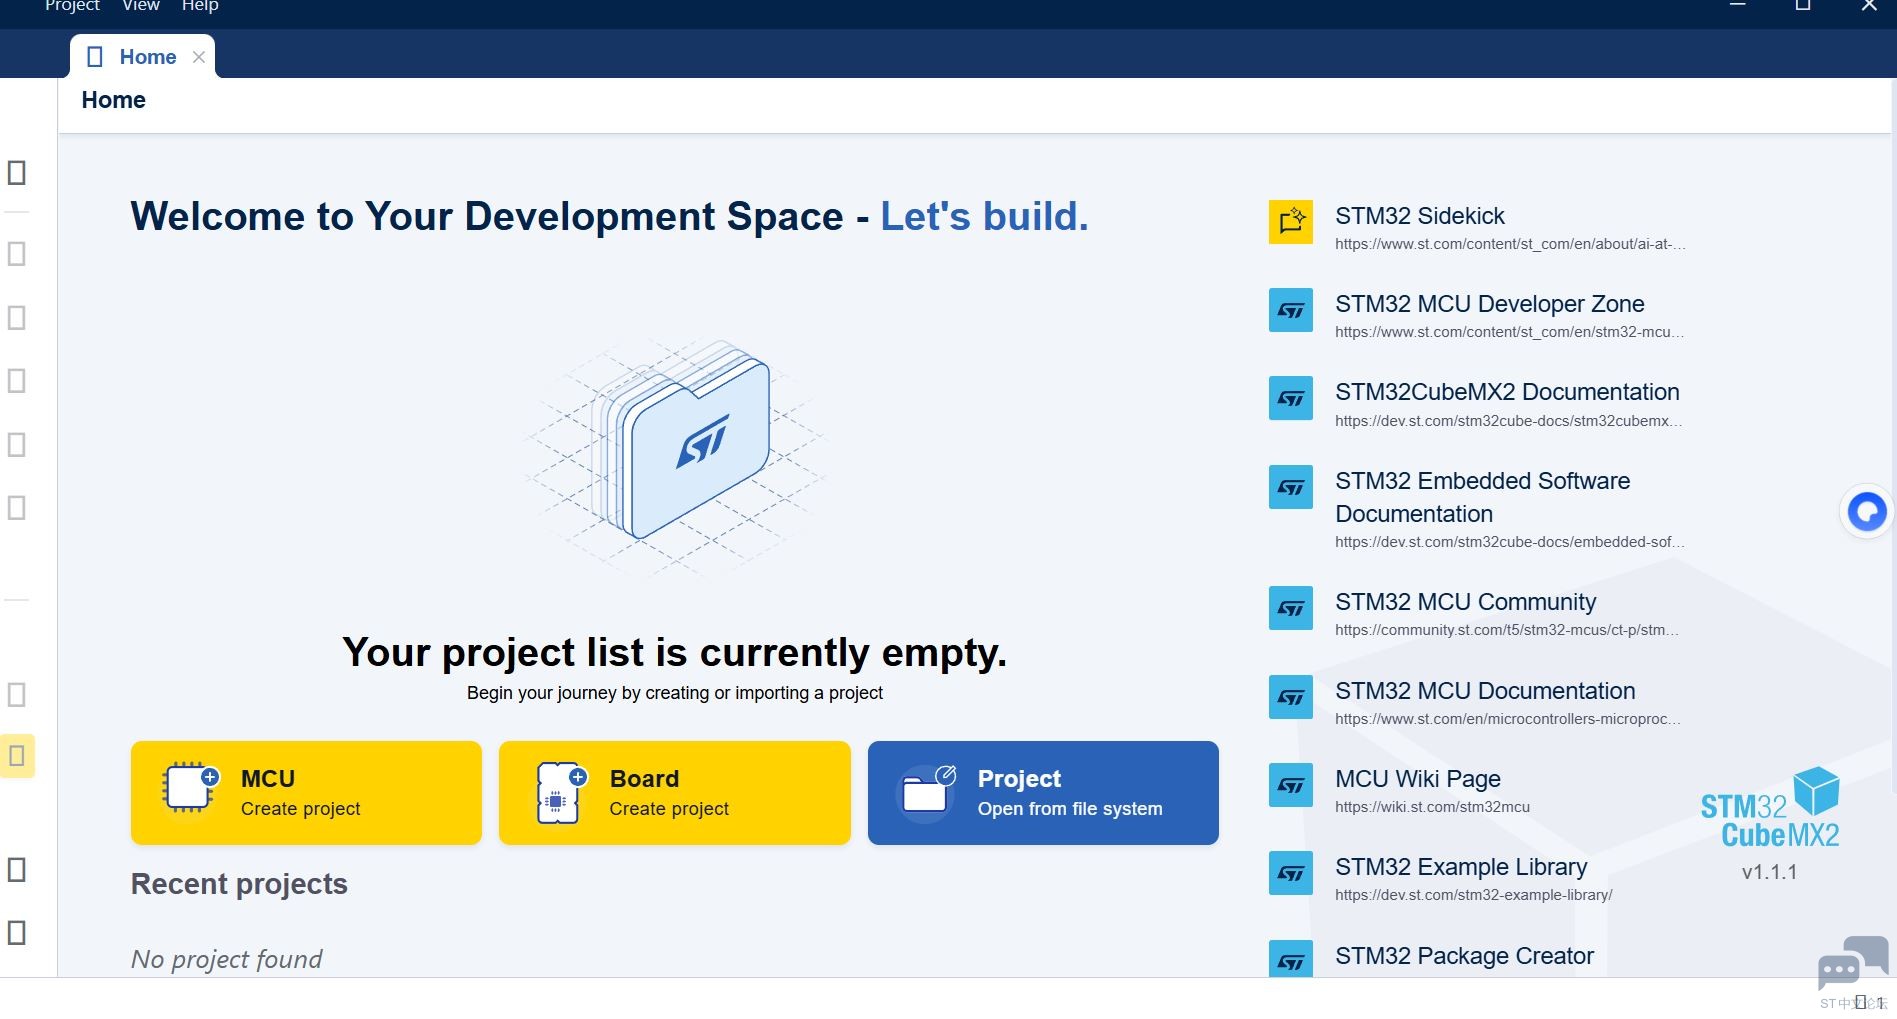Click the 'Let's build.' heading text
The width and height of the screenshot is (1897, 1019).
(x=984, y=217)
